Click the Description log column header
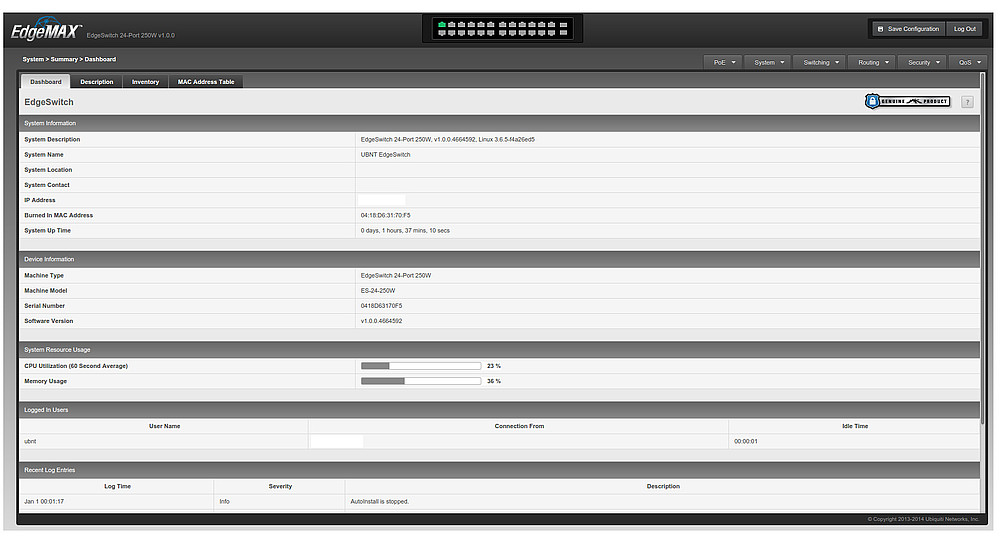Viewport: 1000px width, 542px height. (x=663, y=487)
